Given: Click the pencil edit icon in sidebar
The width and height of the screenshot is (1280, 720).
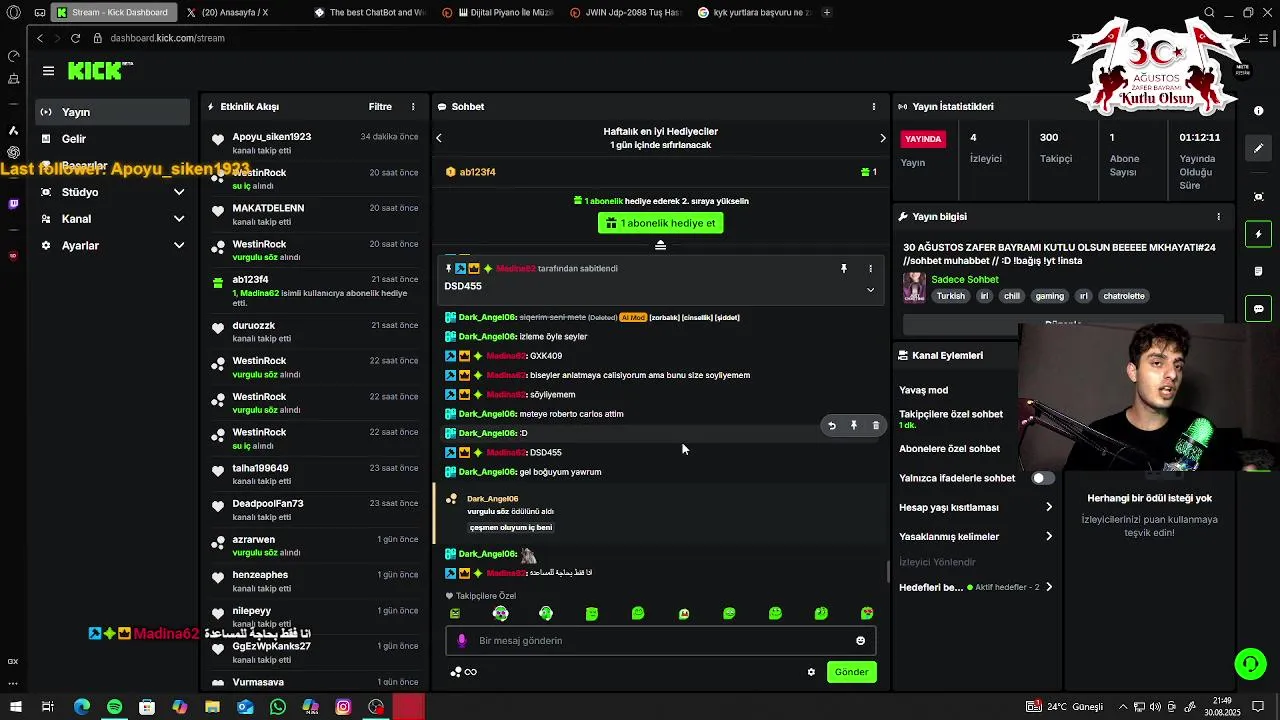Looking at the screenshot, I should [x=1259, y=148].
